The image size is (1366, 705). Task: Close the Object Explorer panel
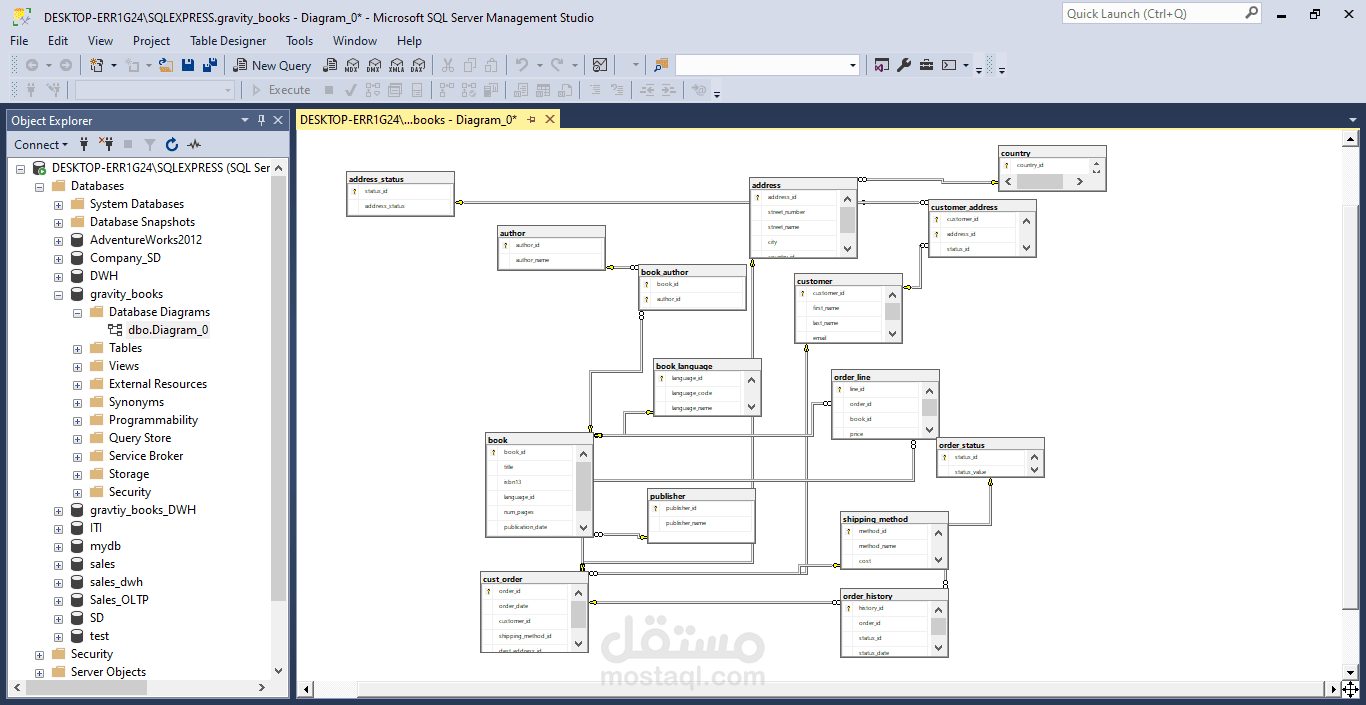pos(279,120)
